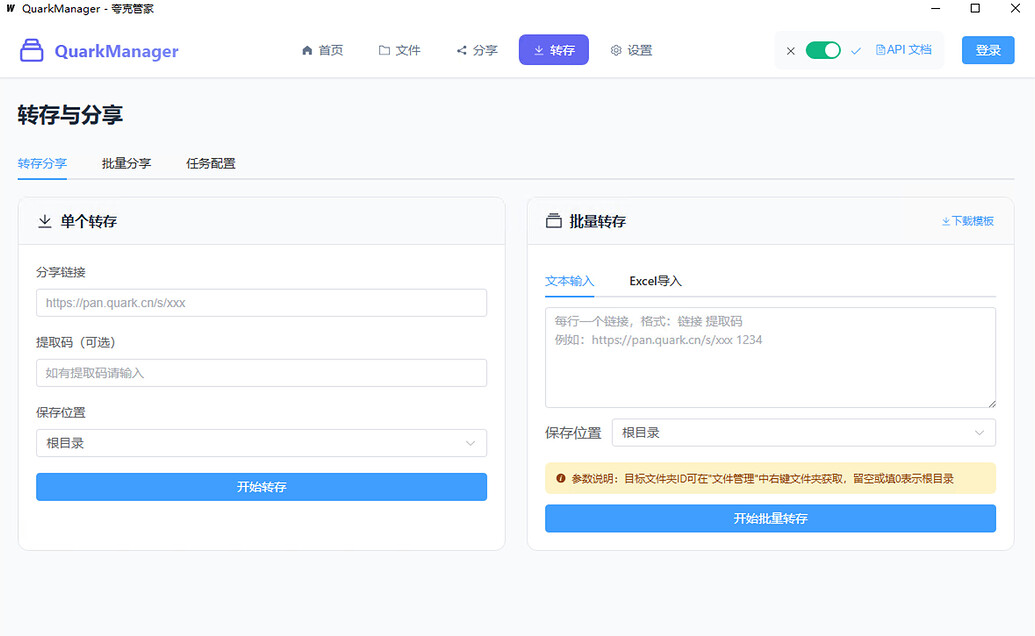Screen dimensions: 1035x636
Task: Maximize the QuarkManager window
Action: [x=975, y=9]
